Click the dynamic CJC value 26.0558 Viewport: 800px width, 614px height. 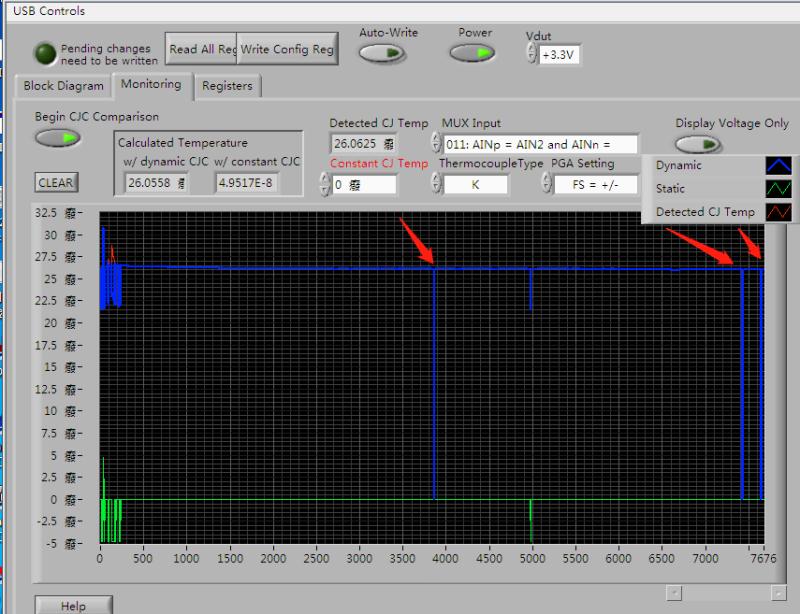tap(156, 183)
